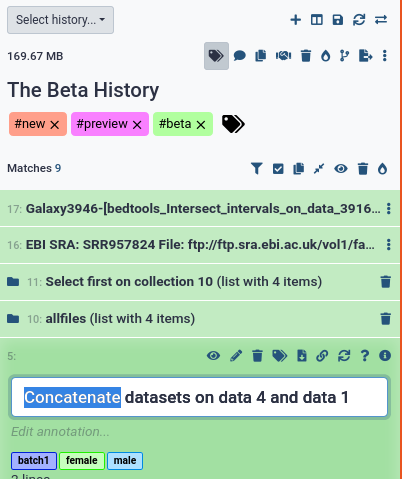
Task: Open the filter funnel icon
Action: (257, 169)
